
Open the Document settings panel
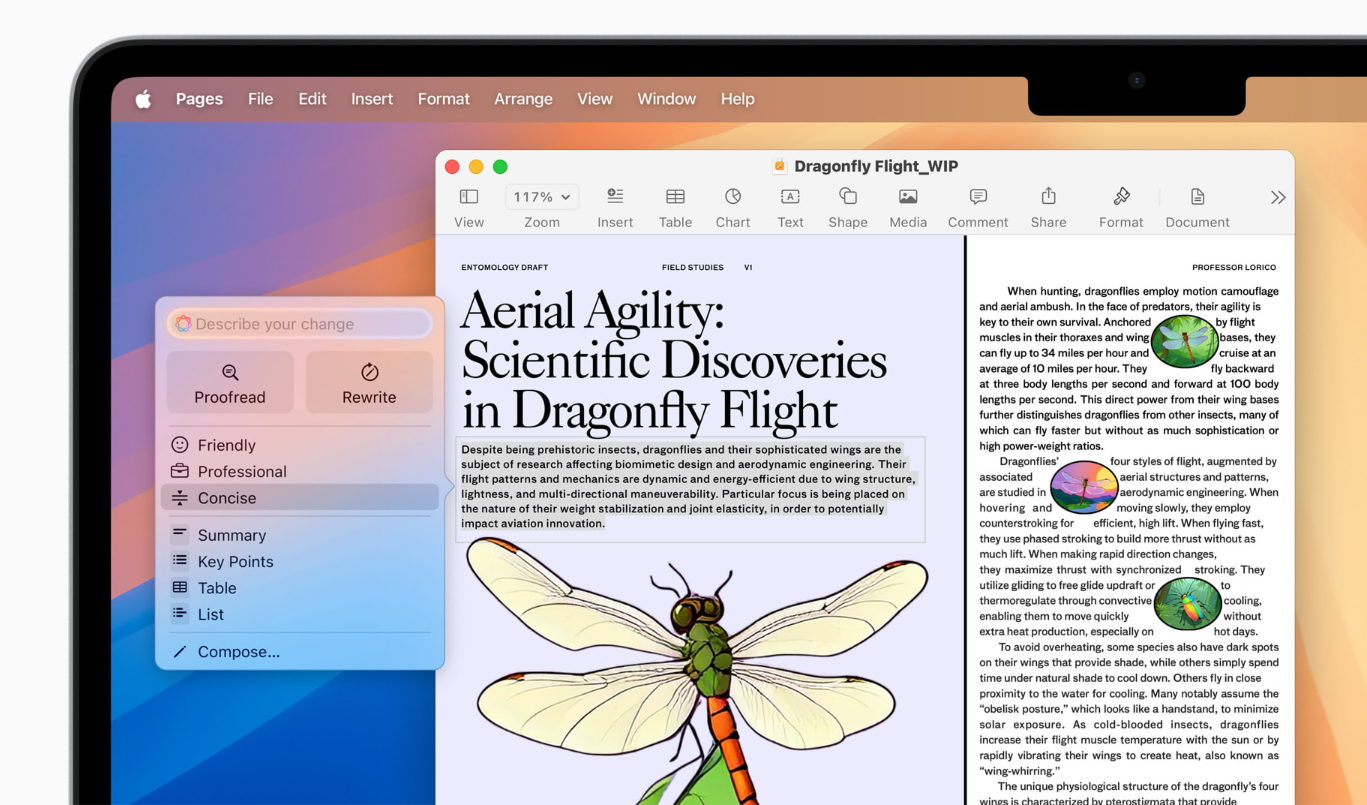(x=1197, y=197)
